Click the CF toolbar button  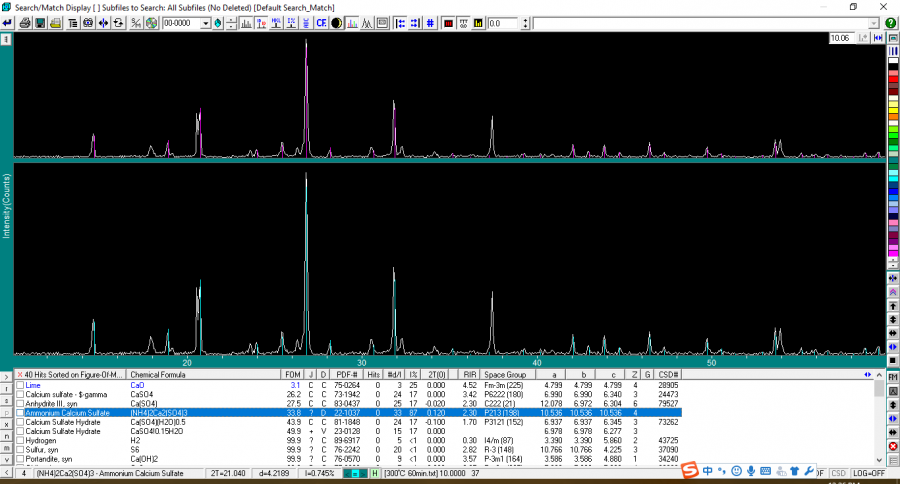click(x=321, y=23)
